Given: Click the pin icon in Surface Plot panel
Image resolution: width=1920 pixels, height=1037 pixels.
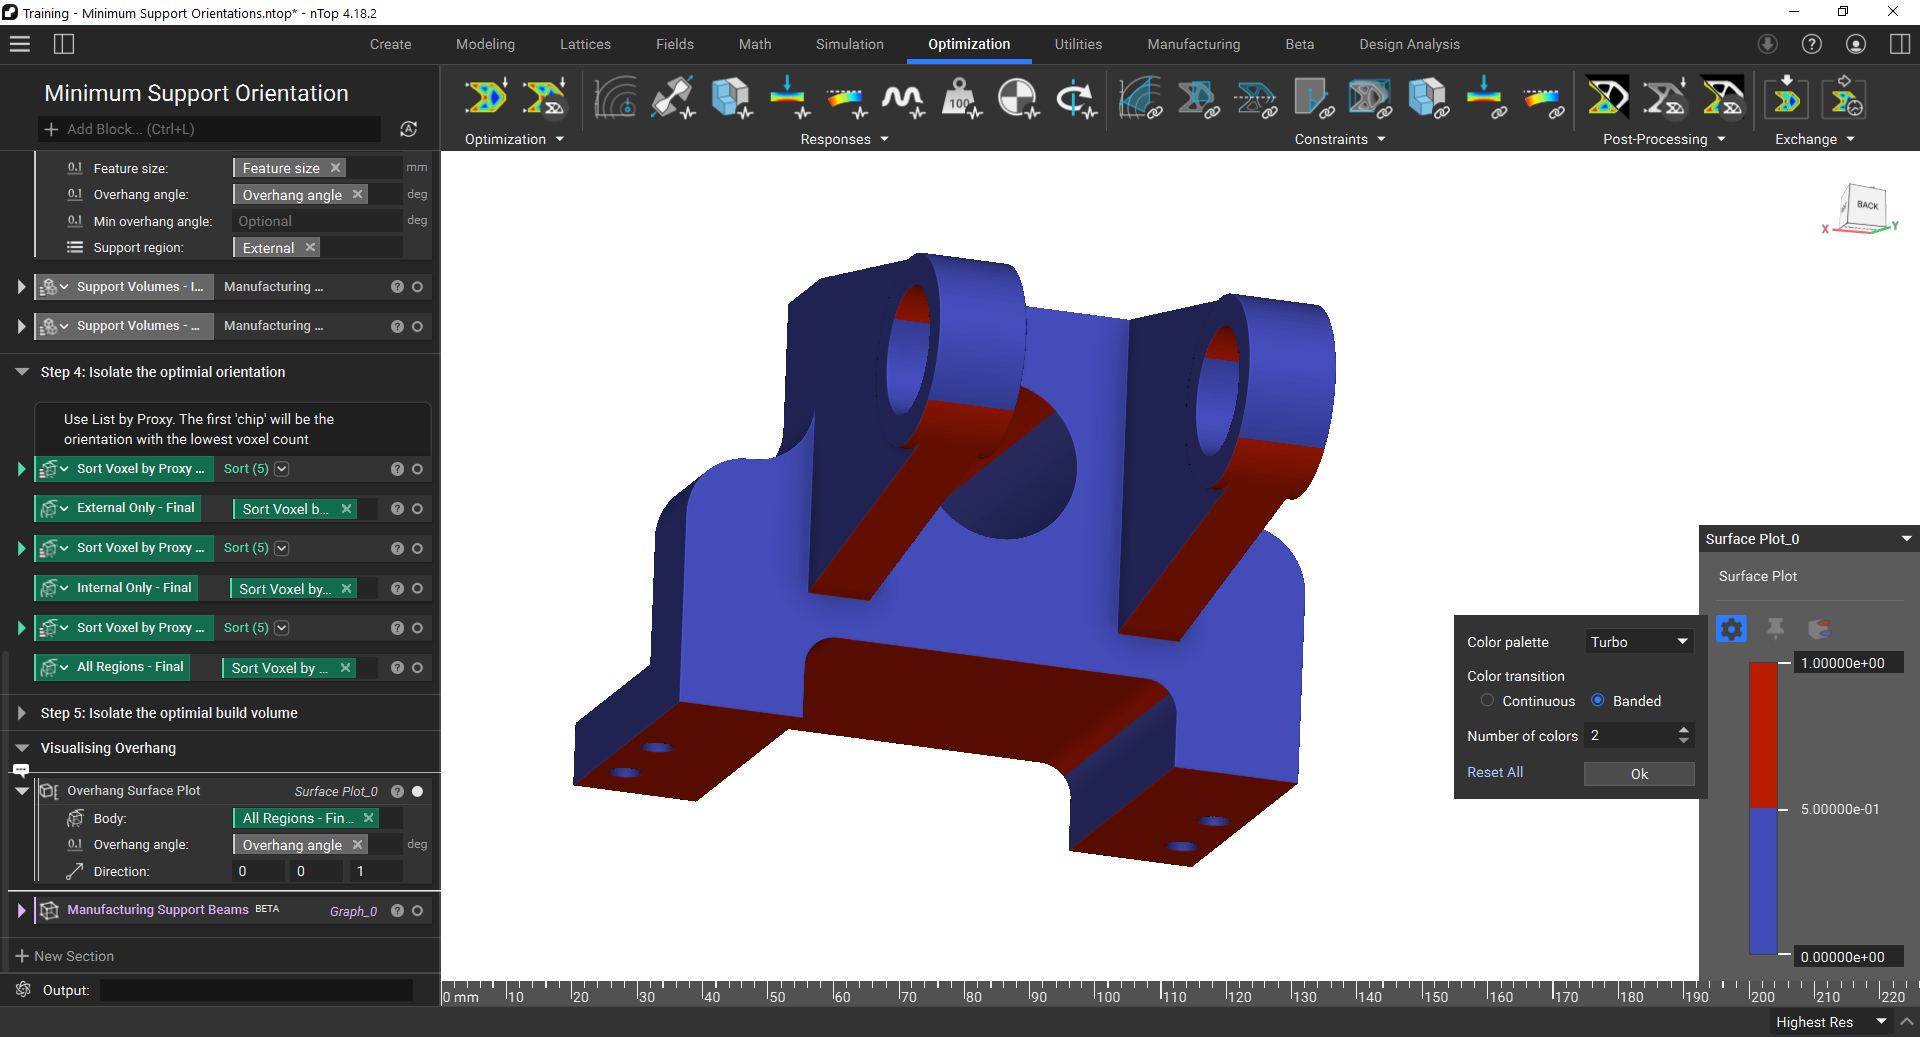Looking at the screenshot, I should pyautogui.click(x=1775, y=628).
